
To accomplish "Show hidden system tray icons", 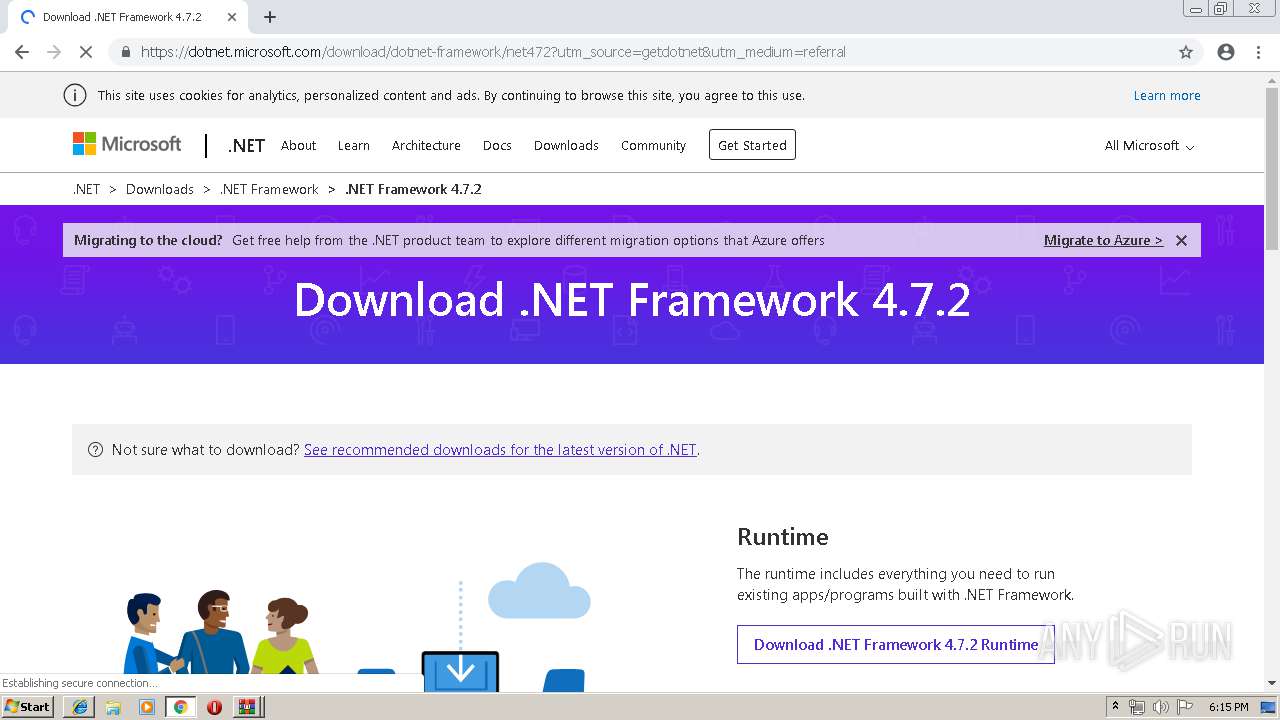I will pyautogui.click(x=1115, y=707).
